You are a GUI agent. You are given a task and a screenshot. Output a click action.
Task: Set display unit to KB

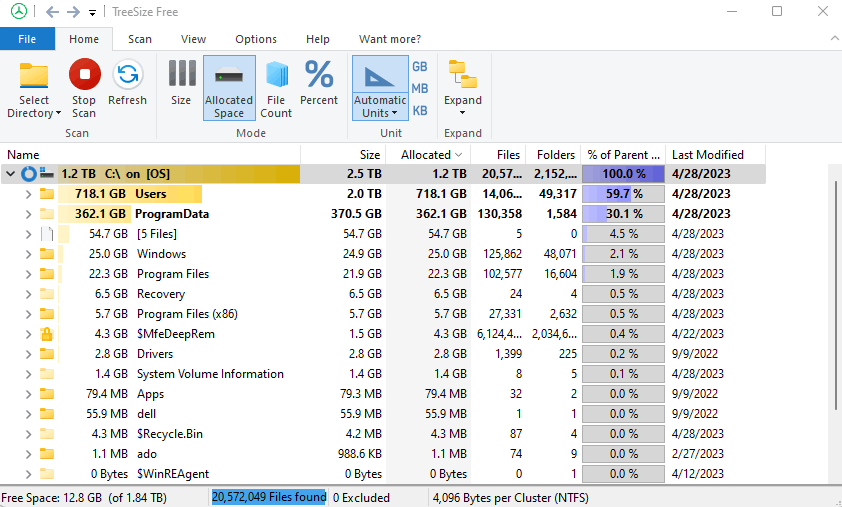coord(420,111)
